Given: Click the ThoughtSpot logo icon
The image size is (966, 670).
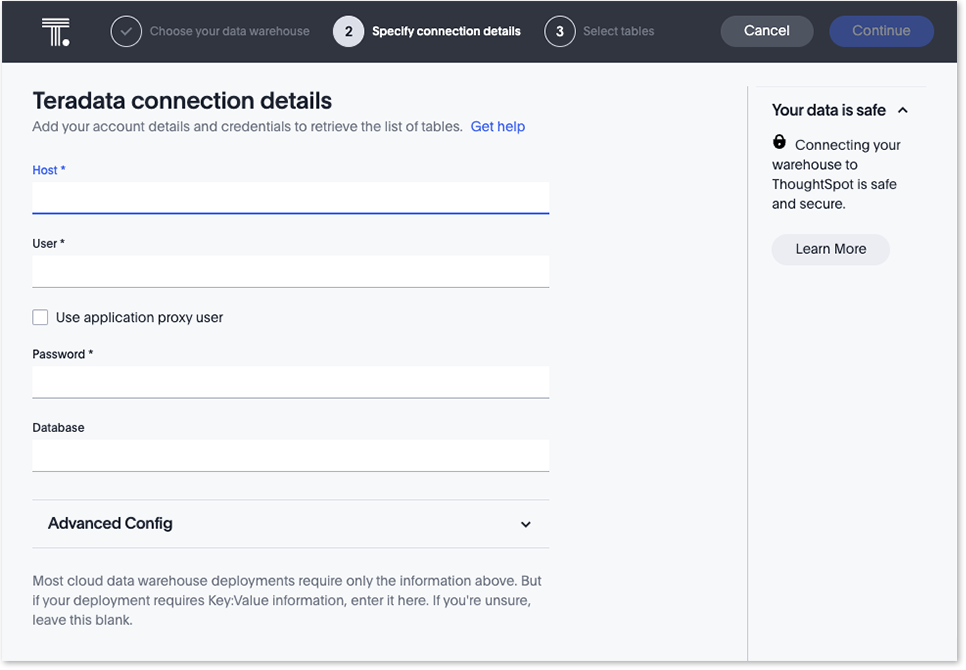Looking at the screenshot, I should tap(55, 31).
